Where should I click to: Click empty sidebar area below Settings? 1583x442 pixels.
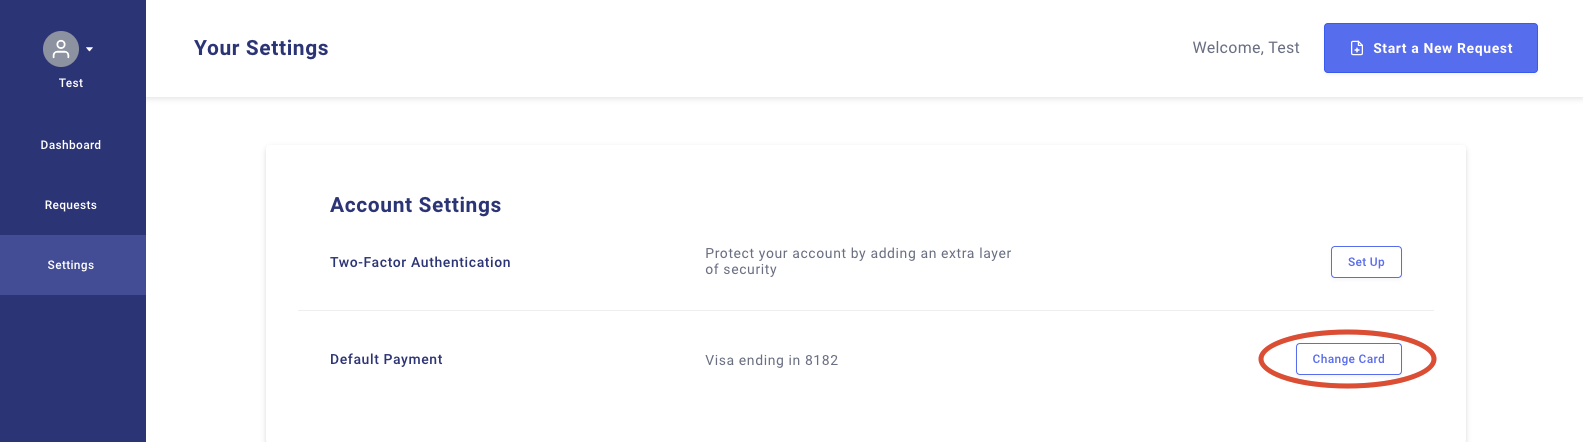[x=73, y=368]
